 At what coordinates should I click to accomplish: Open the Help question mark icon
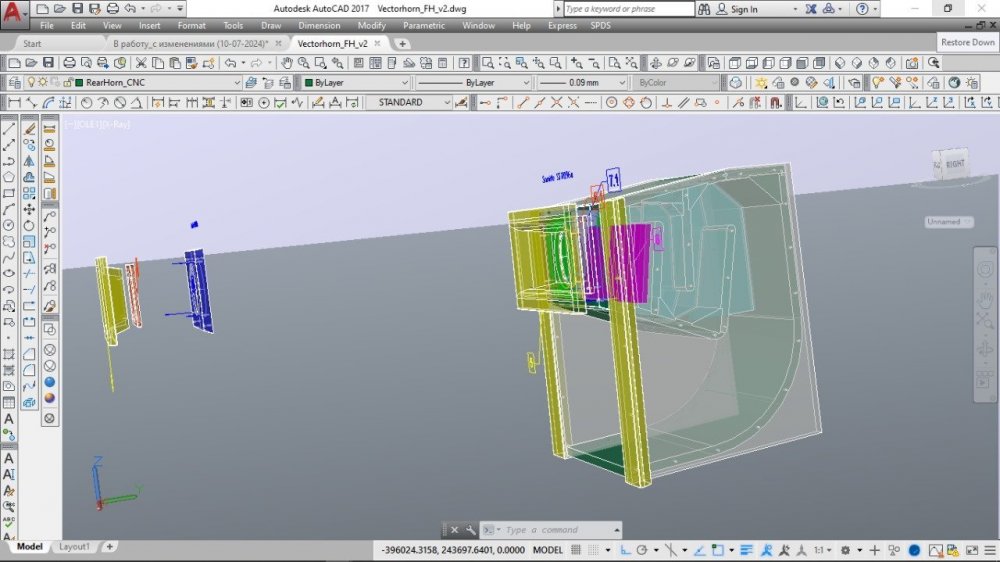click(x=861, y=9)
